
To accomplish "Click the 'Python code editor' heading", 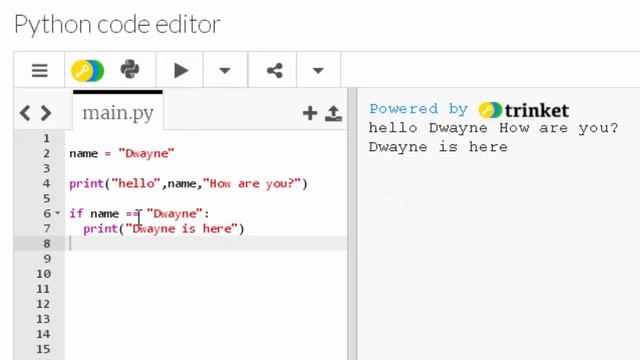I will pyautogui.click(x=118, y=24).
